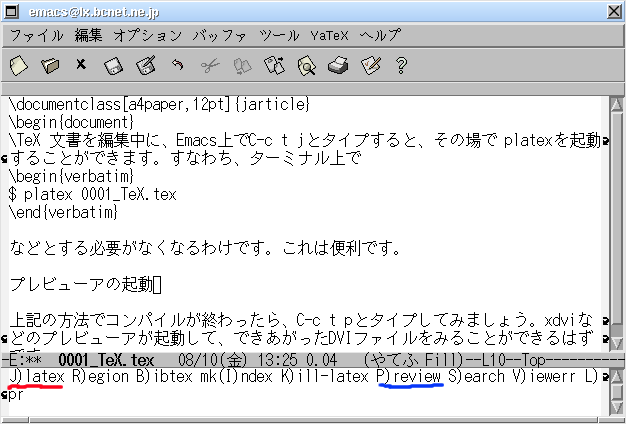The image size is (626, 424).
Task: Click the buffer name 0001_TeX.tex in mode line
Action: (x=106, y=361)
